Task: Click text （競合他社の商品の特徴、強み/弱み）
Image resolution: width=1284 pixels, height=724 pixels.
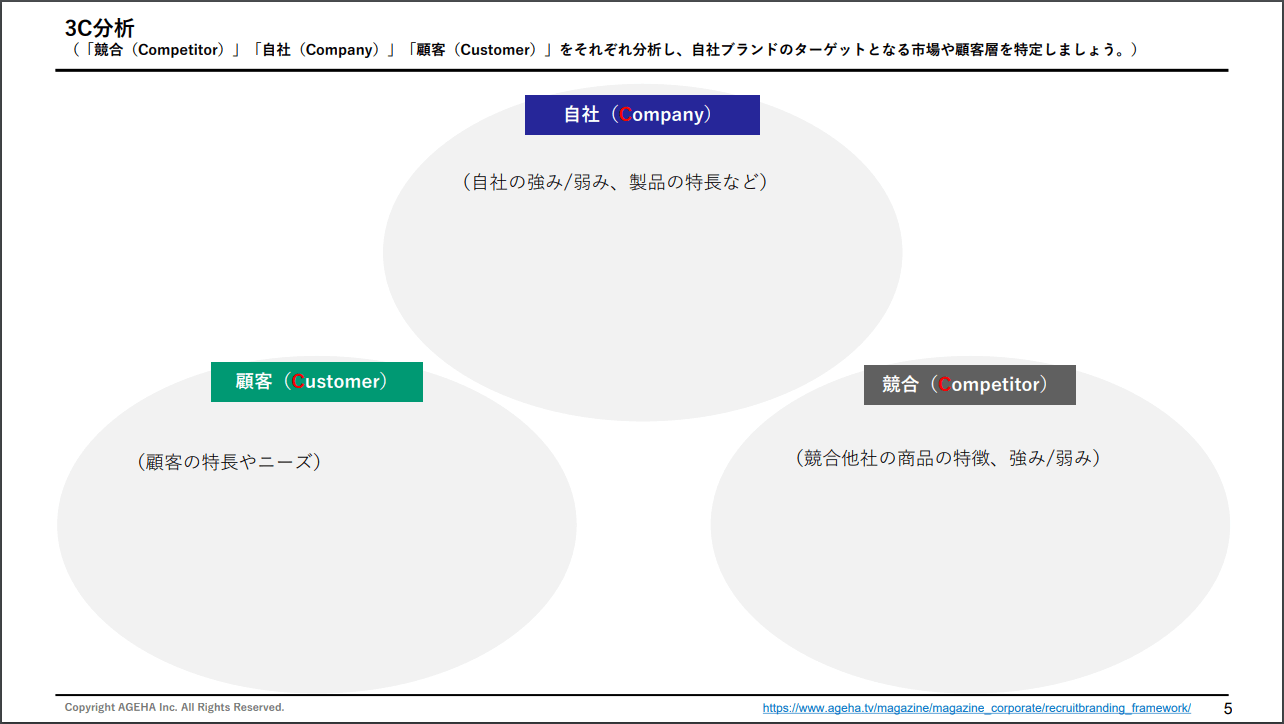Action: (x=949, y=458)
